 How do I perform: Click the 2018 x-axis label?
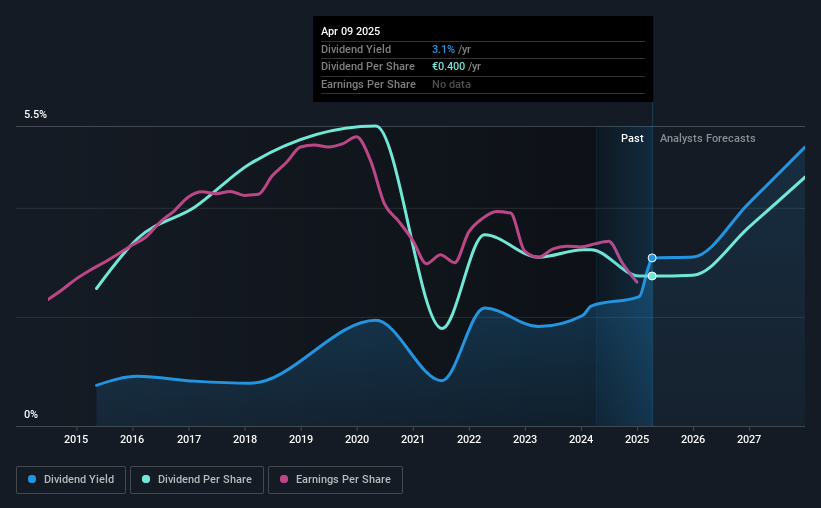pyautogui.click(x=245, y=439)
